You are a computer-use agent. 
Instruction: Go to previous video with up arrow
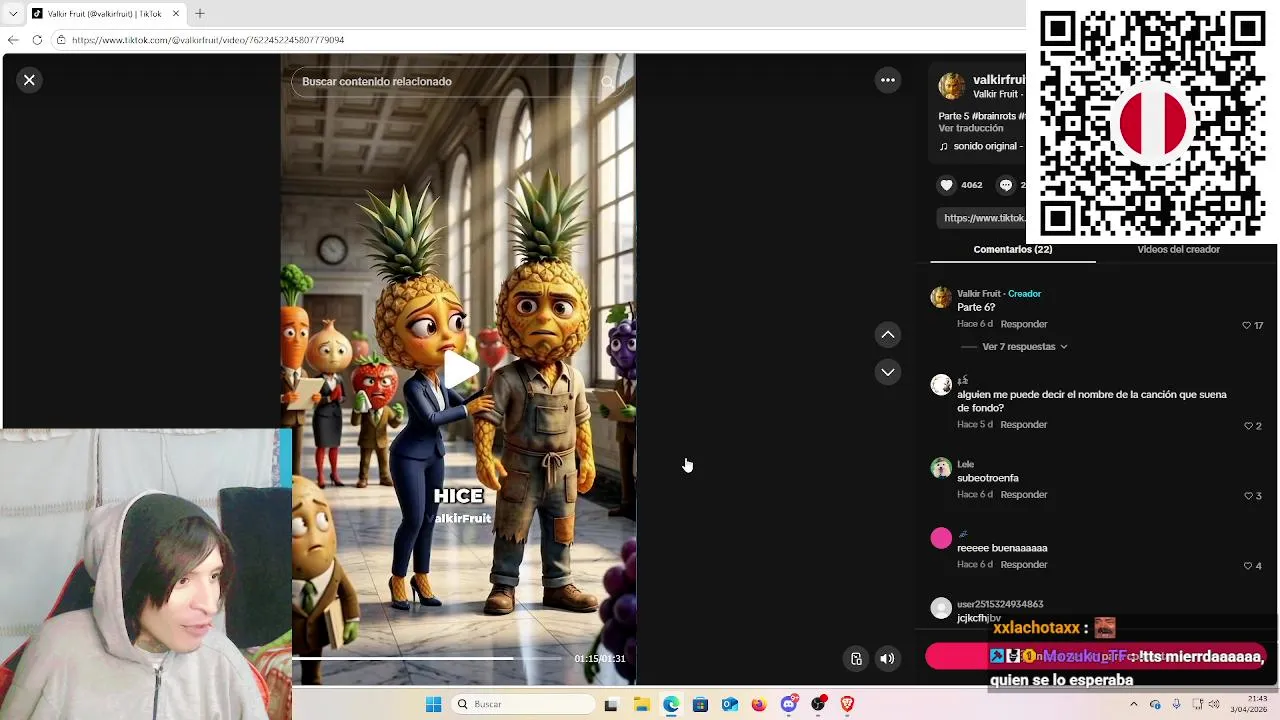(x=888, y=335)
